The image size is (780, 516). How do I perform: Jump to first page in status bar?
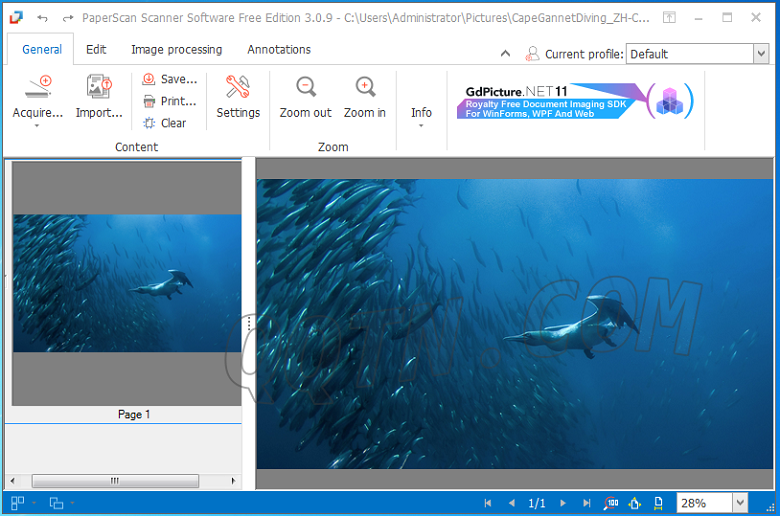(x=488, y=503)
